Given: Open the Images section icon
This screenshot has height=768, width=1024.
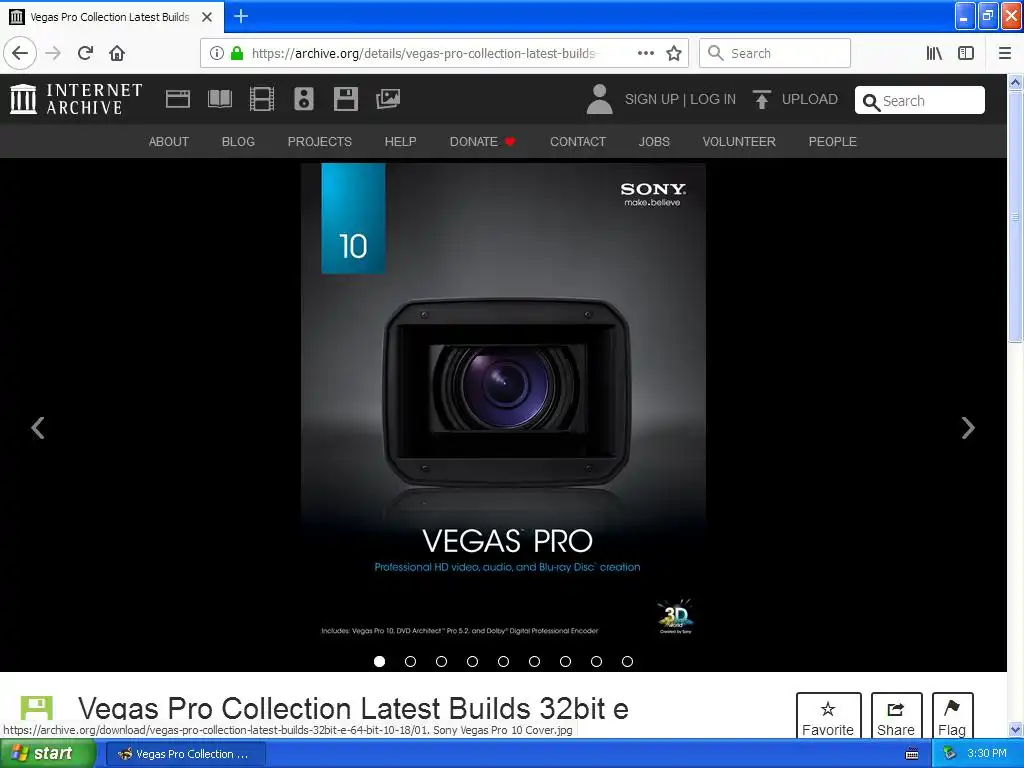Looking at the screenshot, I should [x=388, y=99].
